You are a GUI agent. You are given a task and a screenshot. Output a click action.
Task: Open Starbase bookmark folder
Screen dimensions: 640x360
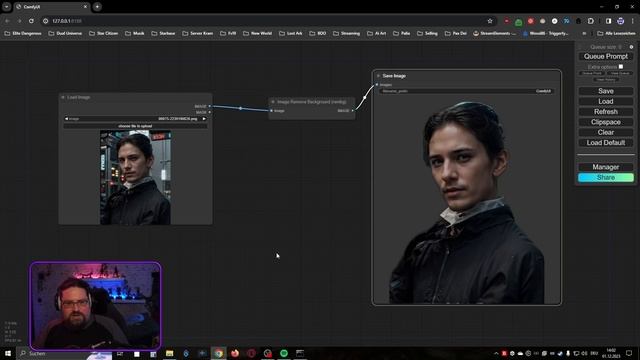(x=163, y=33)
